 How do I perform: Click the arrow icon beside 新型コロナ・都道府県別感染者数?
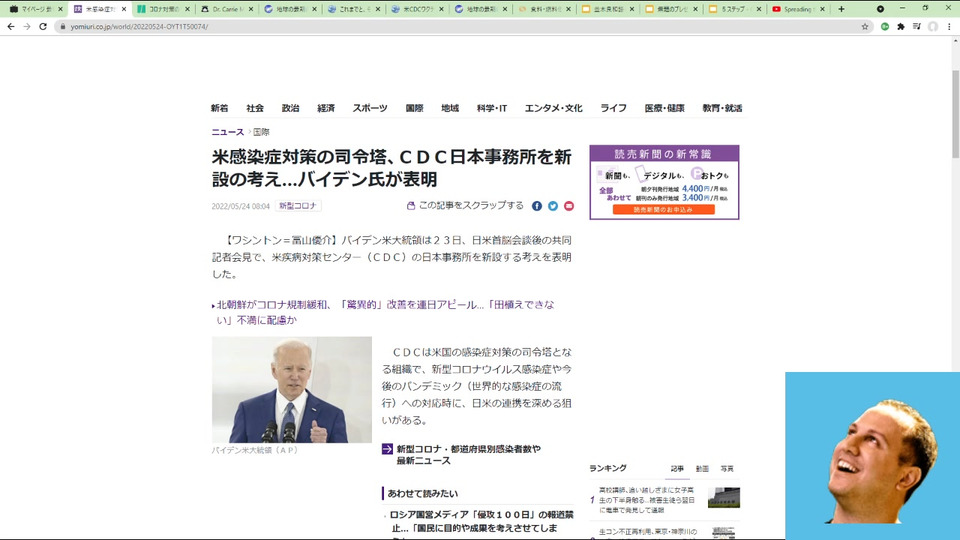387,449
